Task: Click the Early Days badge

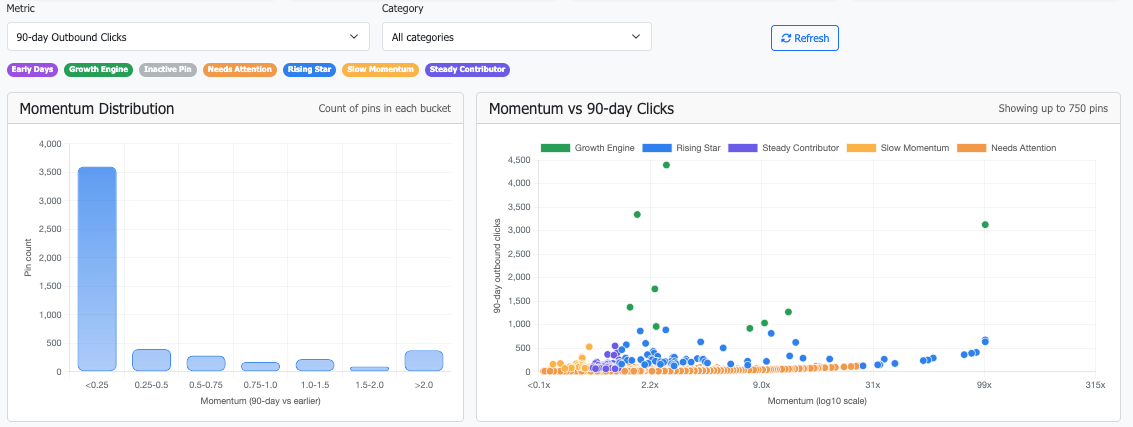Action: [x=33, y=70]
